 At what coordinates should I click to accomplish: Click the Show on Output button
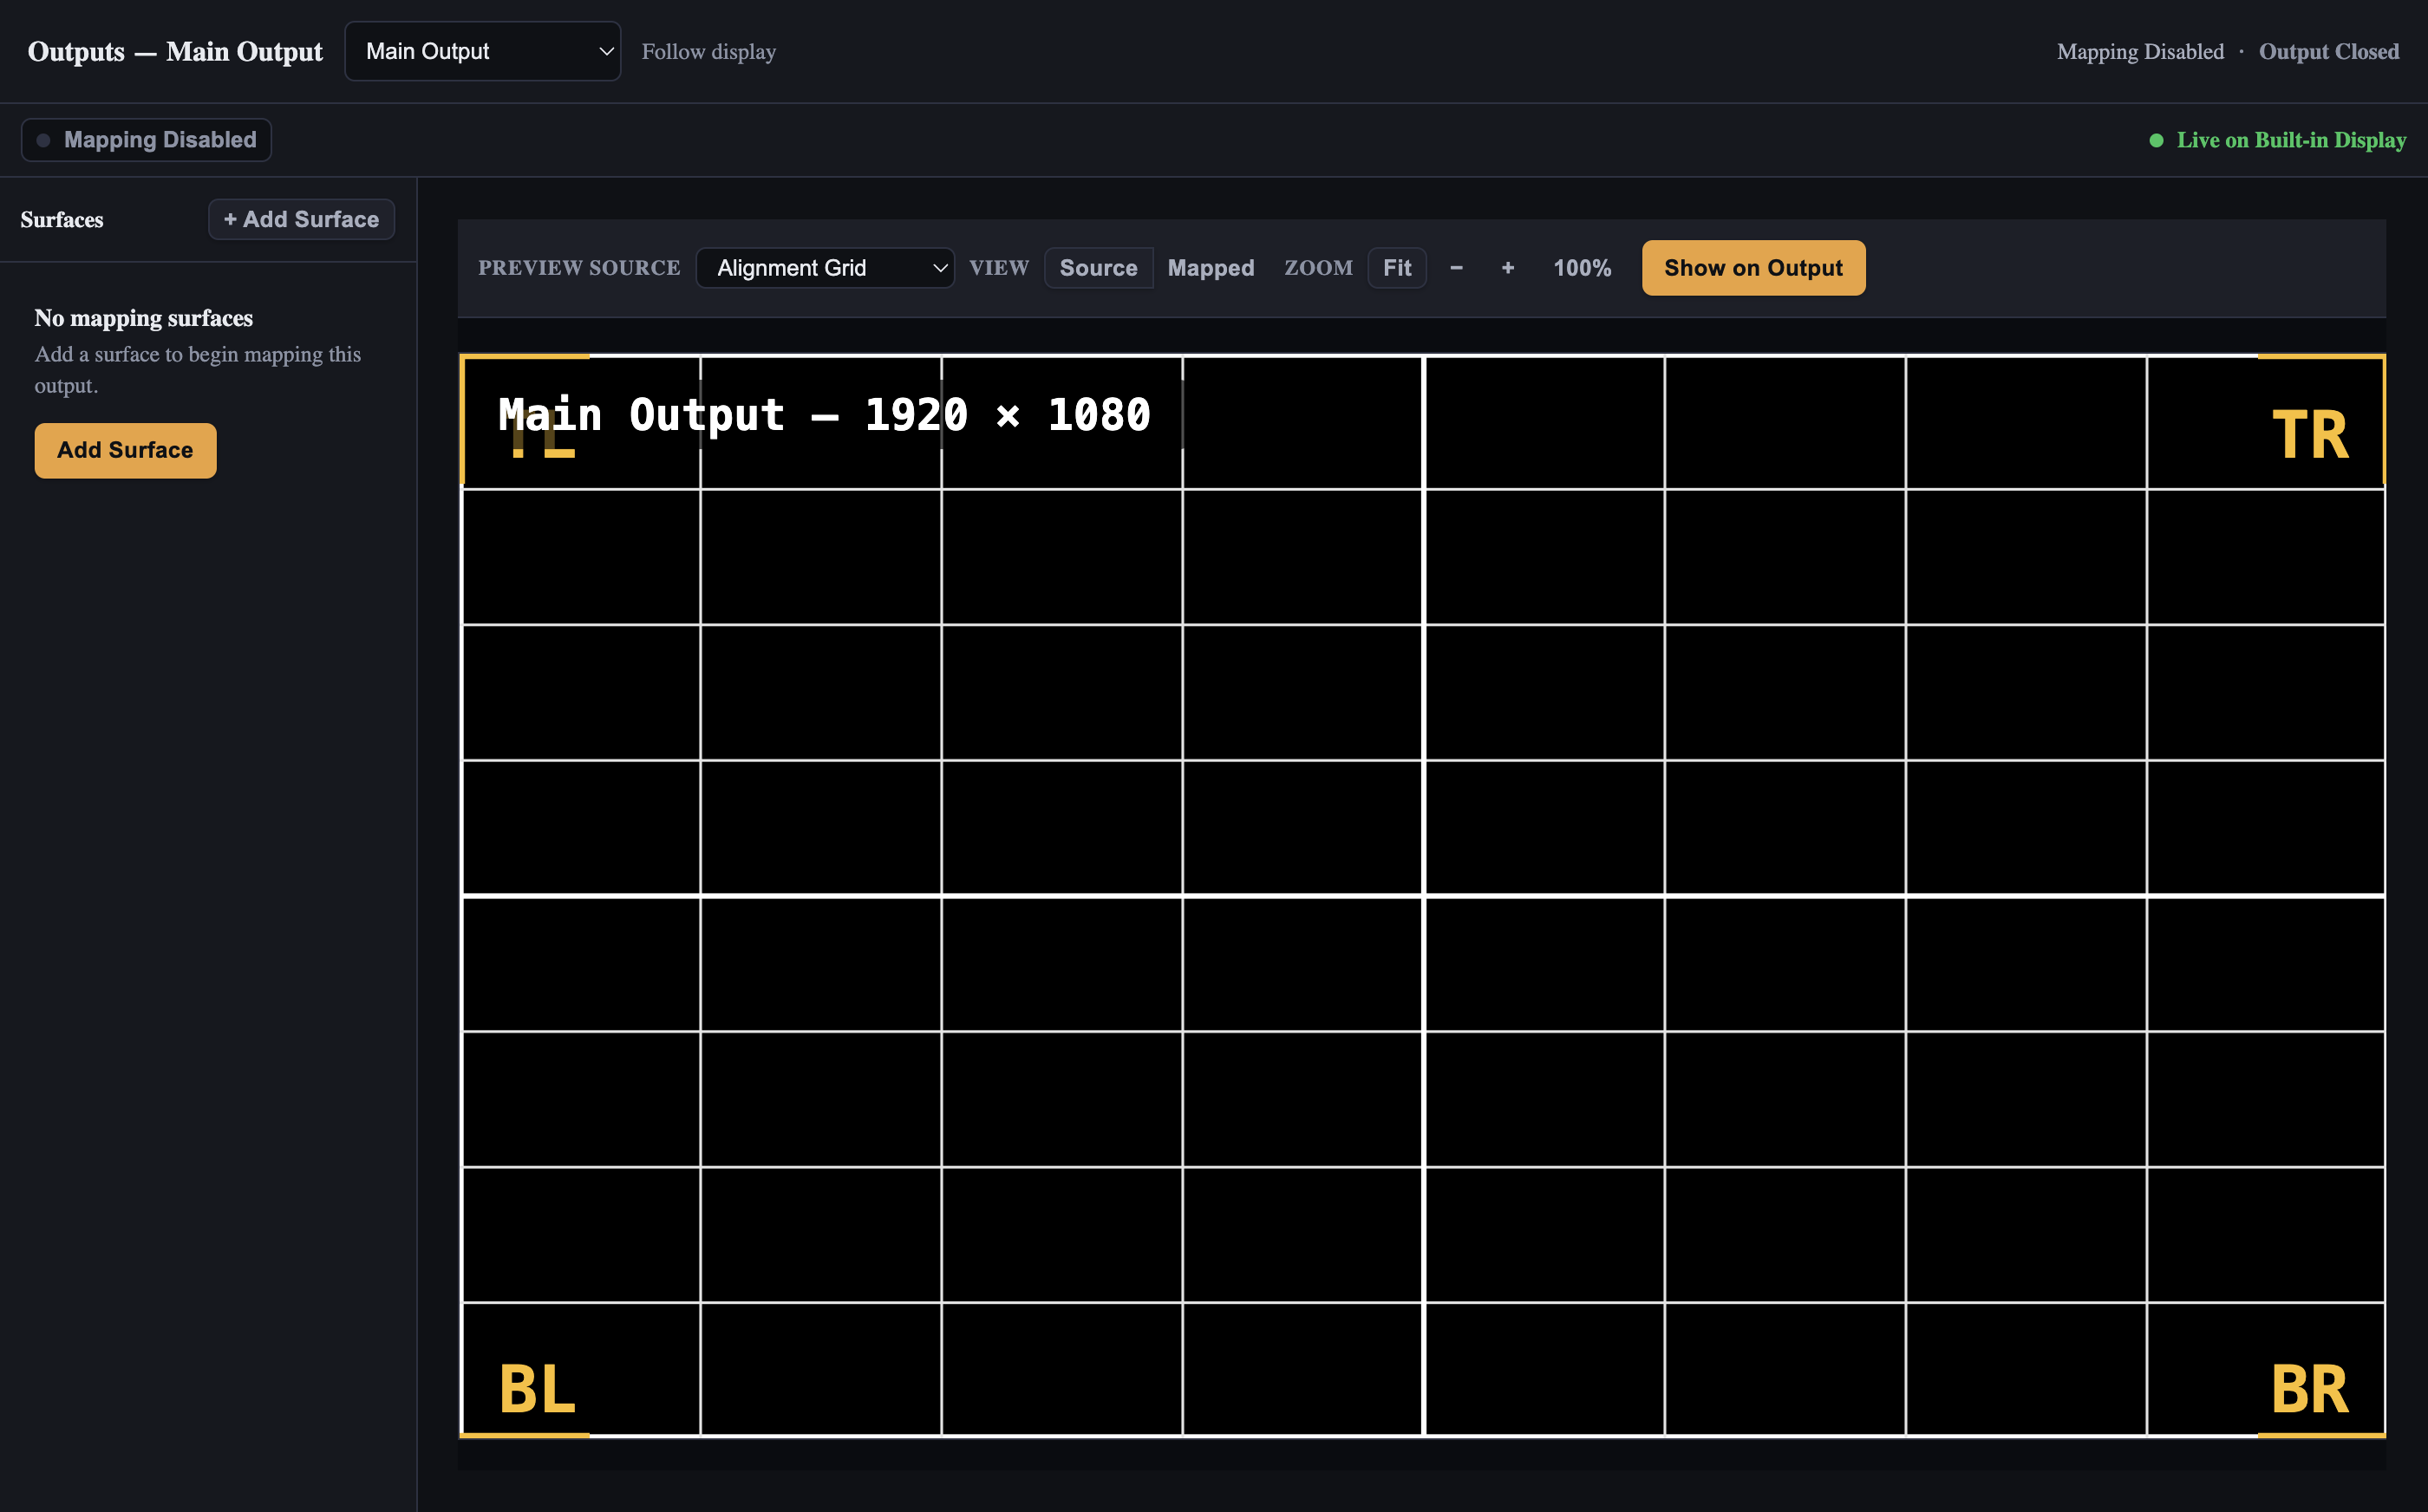point(1753,268)
